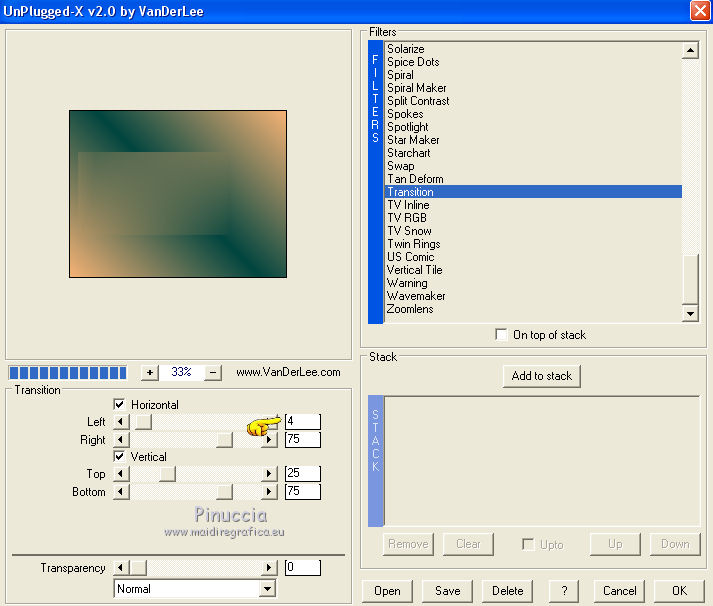This screenshot has height=606, width=713.
Task: Open the Normal blend mode dropdown
Action: [267, 589]
